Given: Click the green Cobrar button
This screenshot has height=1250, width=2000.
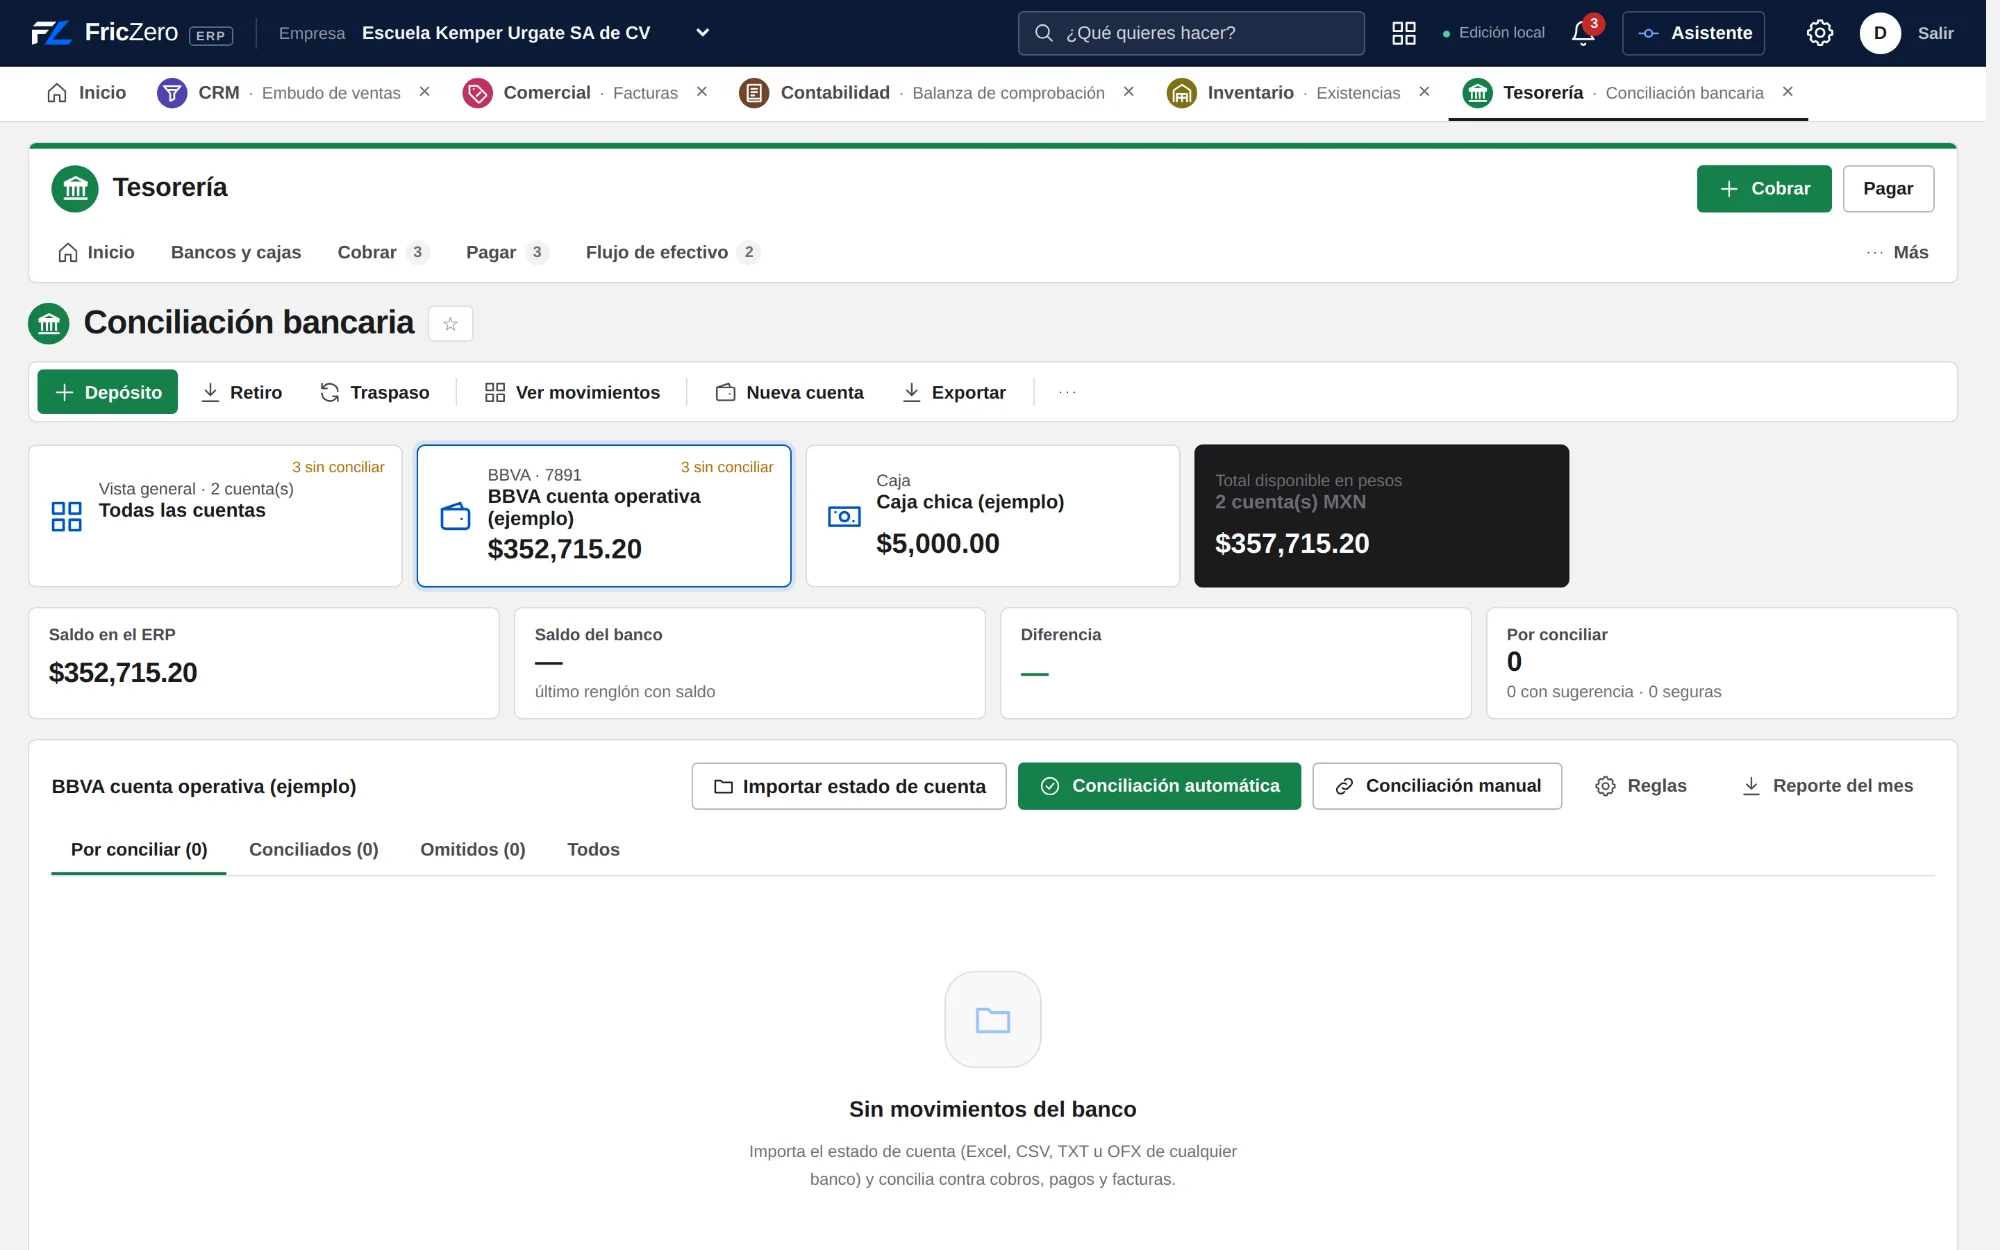Looking at the screenshot, I should [x=1764, y=188].
